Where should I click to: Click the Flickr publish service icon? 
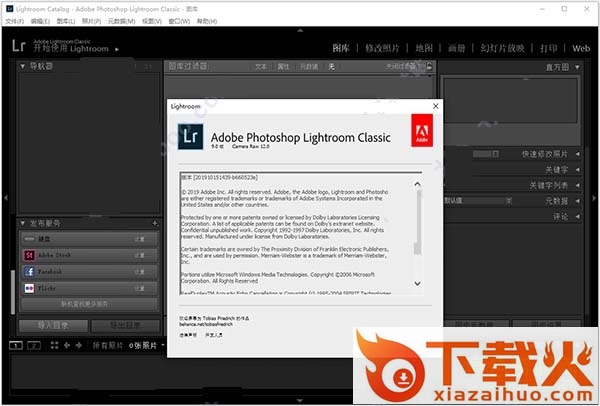tap(29, 287)
